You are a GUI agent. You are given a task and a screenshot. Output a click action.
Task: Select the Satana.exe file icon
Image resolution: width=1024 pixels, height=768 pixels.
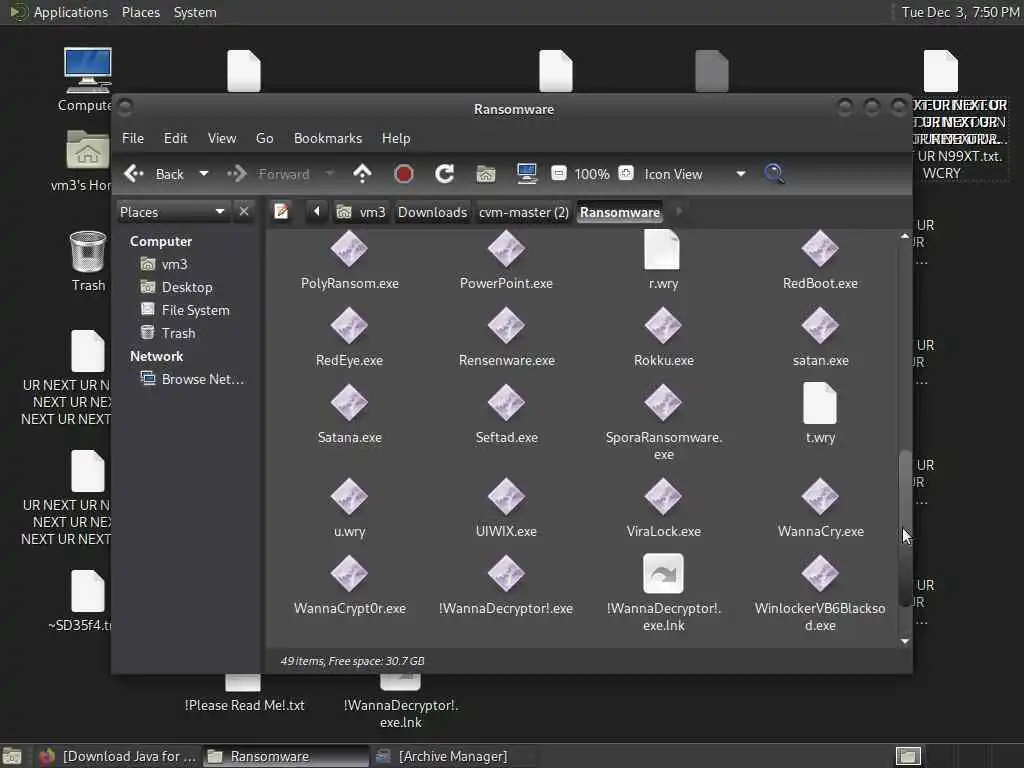tap(349, 403)
